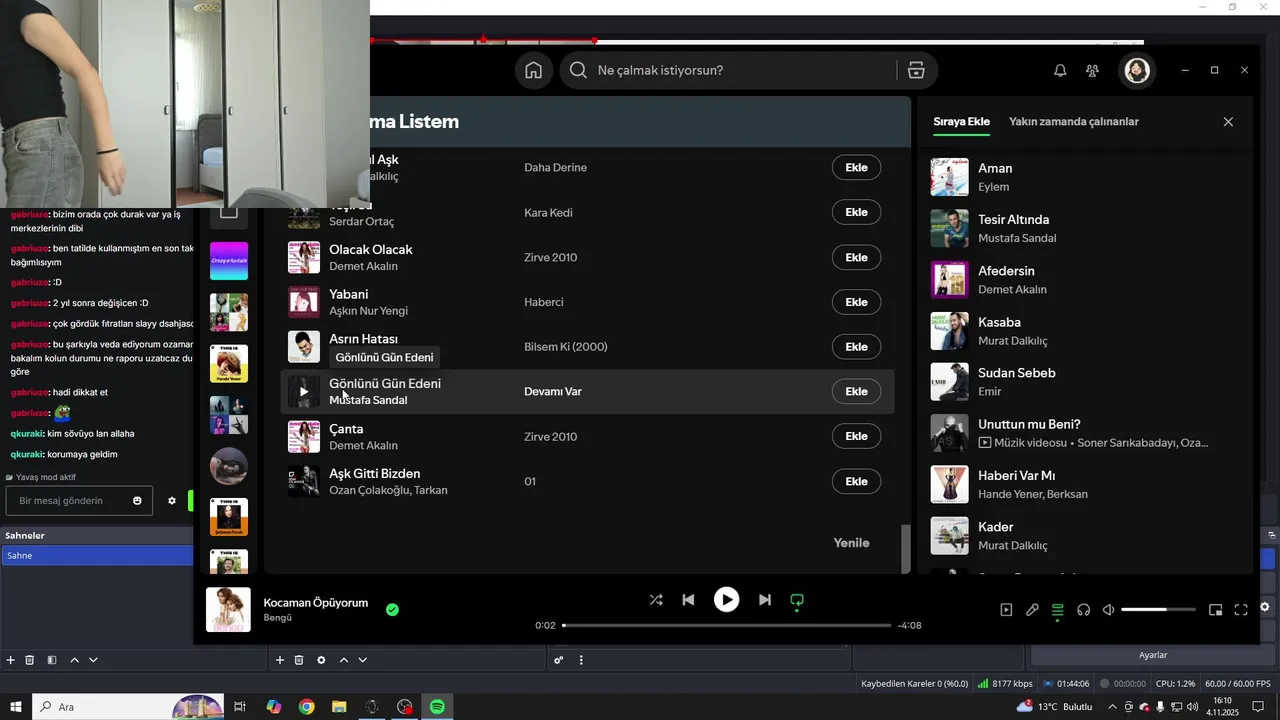Click Yenile to refresh recommendations
Image resolution: width=1280 pixels, height=720 pixels.
[852, 543]
